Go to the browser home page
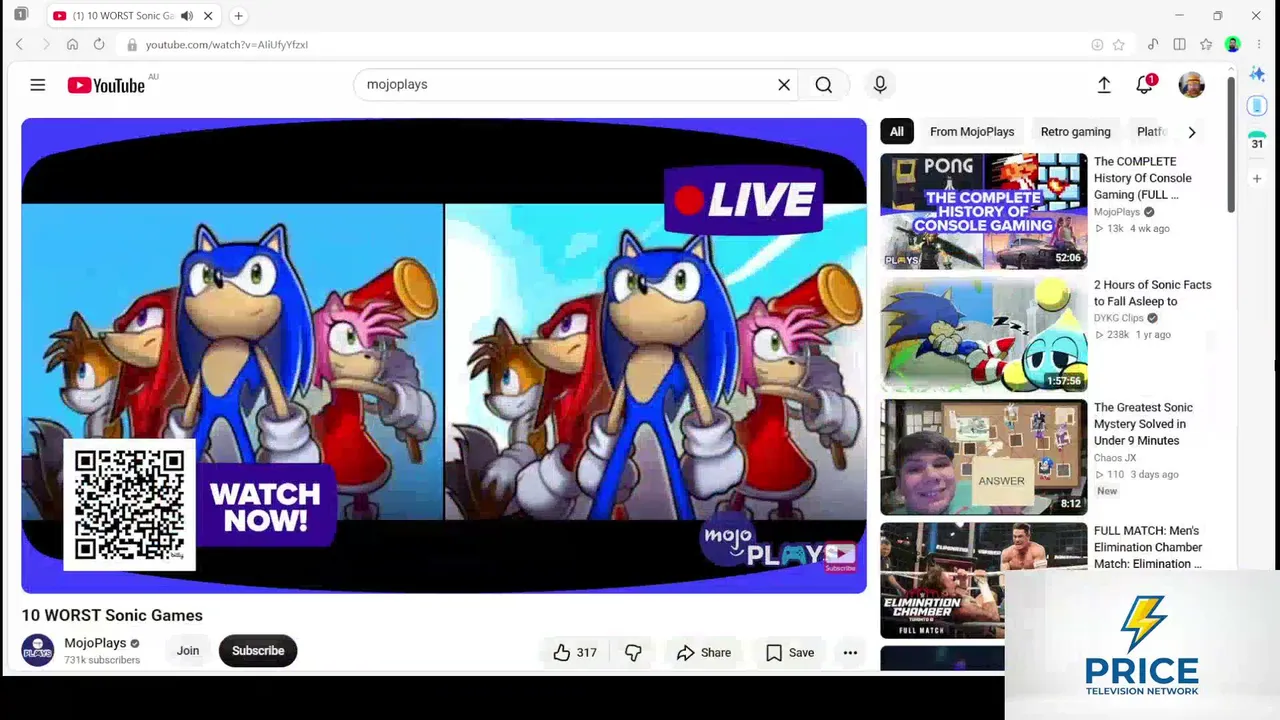Image resolution: width=1280 pixels, height=720 pixels. (72, 44)
